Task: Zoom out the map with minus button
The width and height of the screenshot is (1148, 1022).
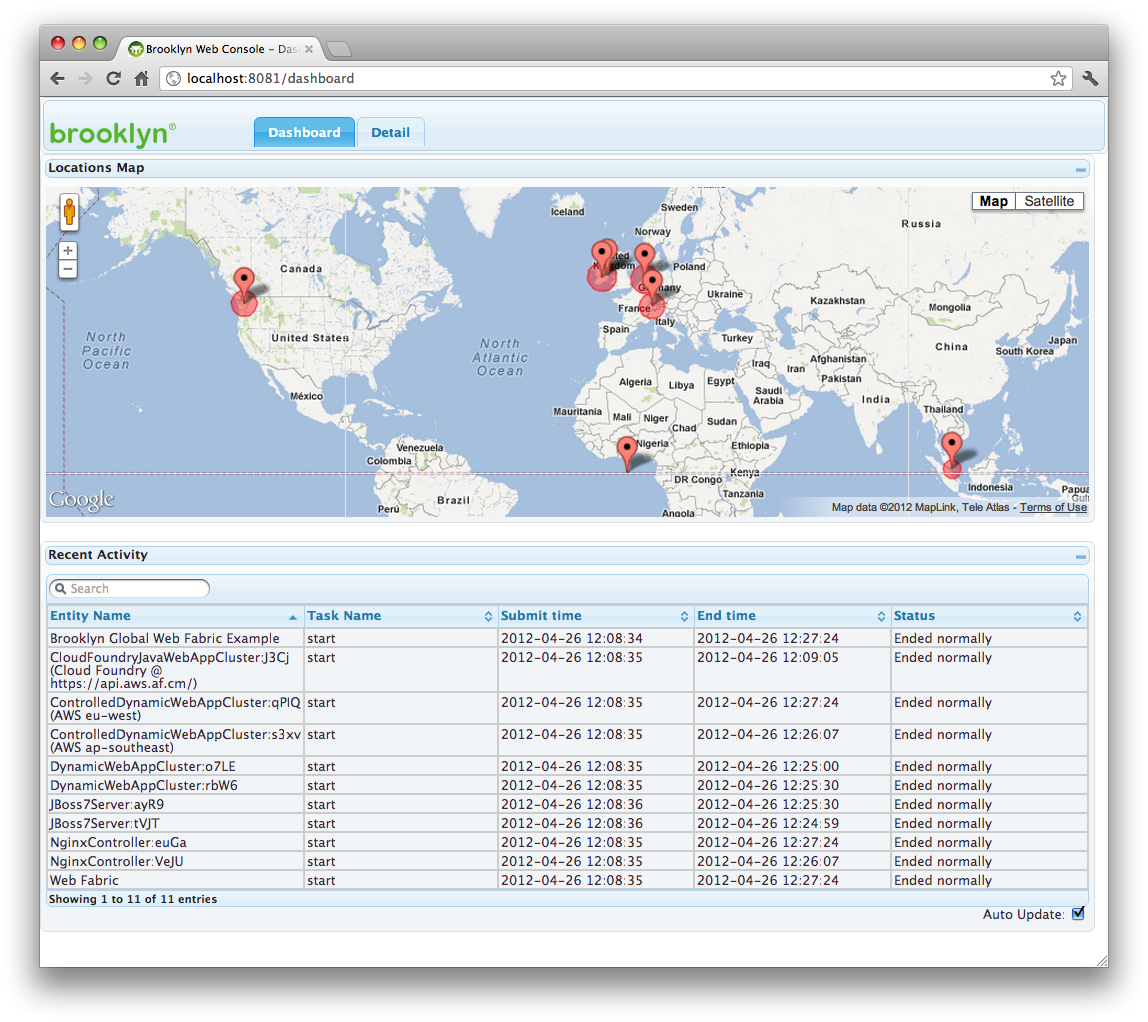Action: 68,269
